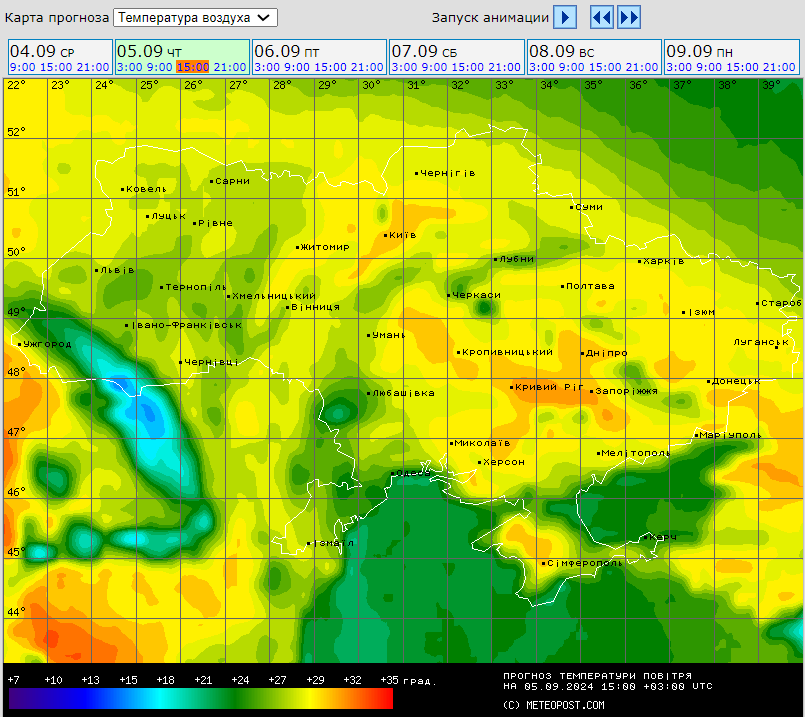
Task: Choose 21:00 forecast on 08.09
Action: [642, 67]
